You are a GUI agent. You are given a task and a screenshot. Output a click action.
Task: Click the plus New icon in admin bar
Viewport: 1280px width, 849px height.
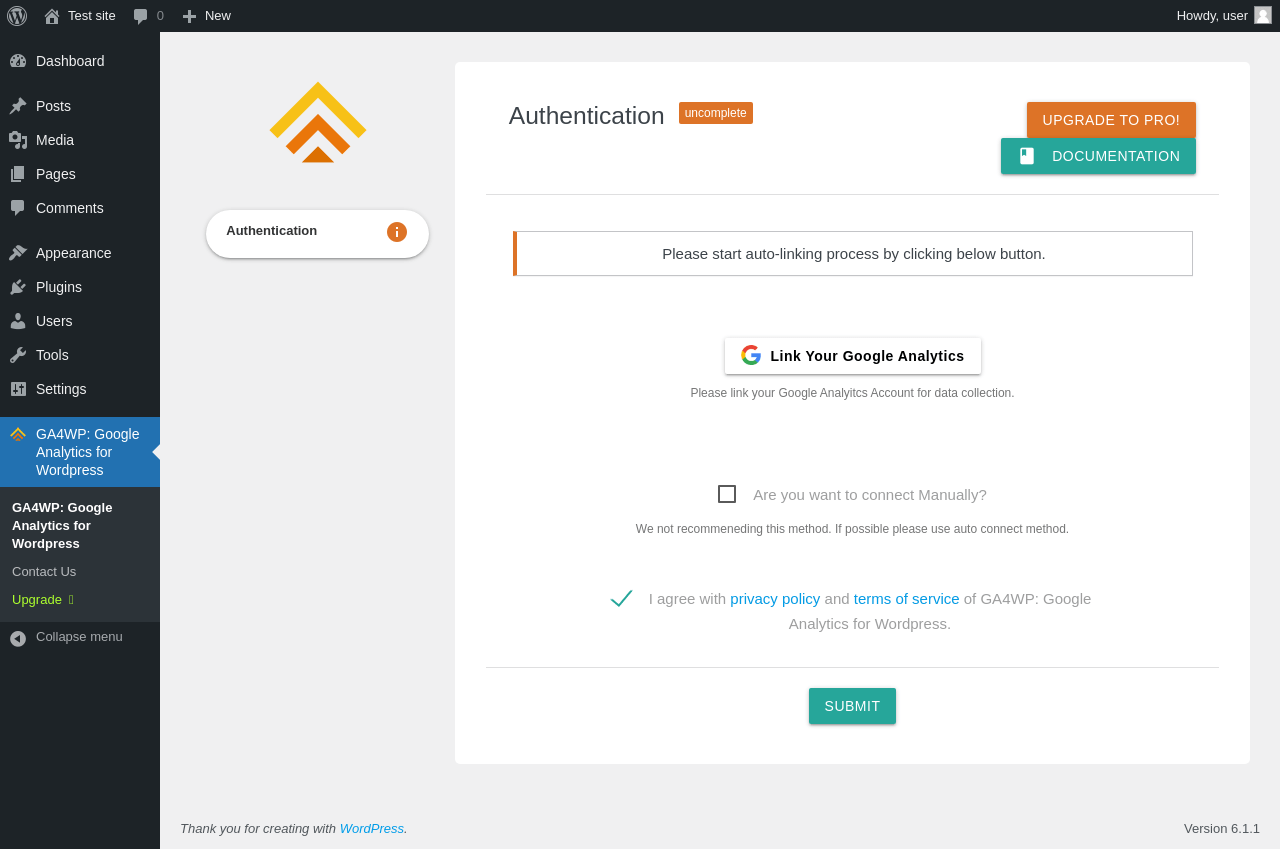189,16
